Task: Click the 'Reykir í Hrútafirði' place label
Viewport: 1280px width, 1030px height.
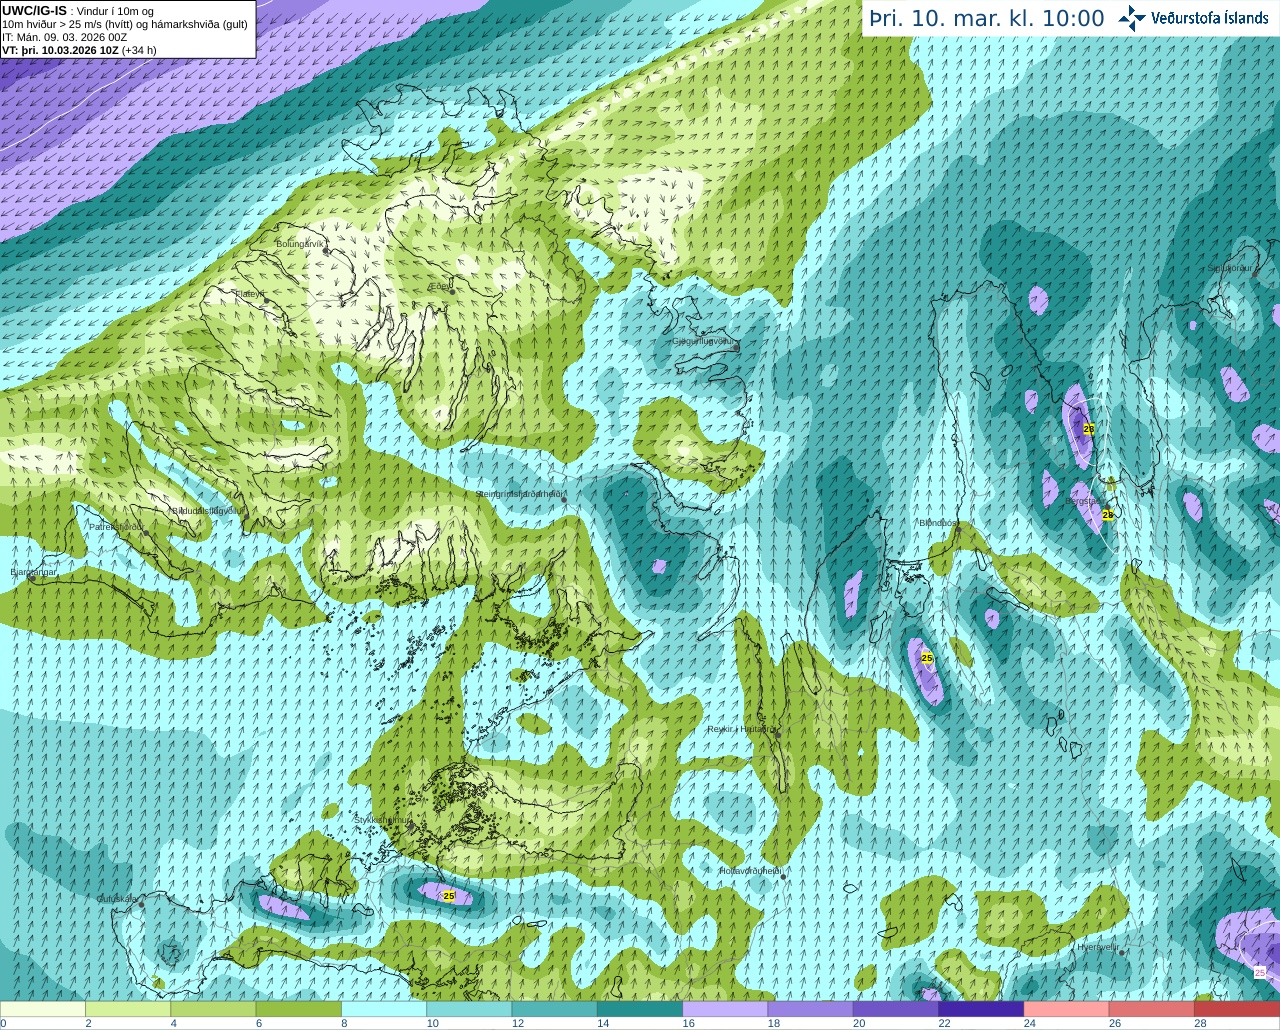Action: pyautogui.click(x=742, y=729)
